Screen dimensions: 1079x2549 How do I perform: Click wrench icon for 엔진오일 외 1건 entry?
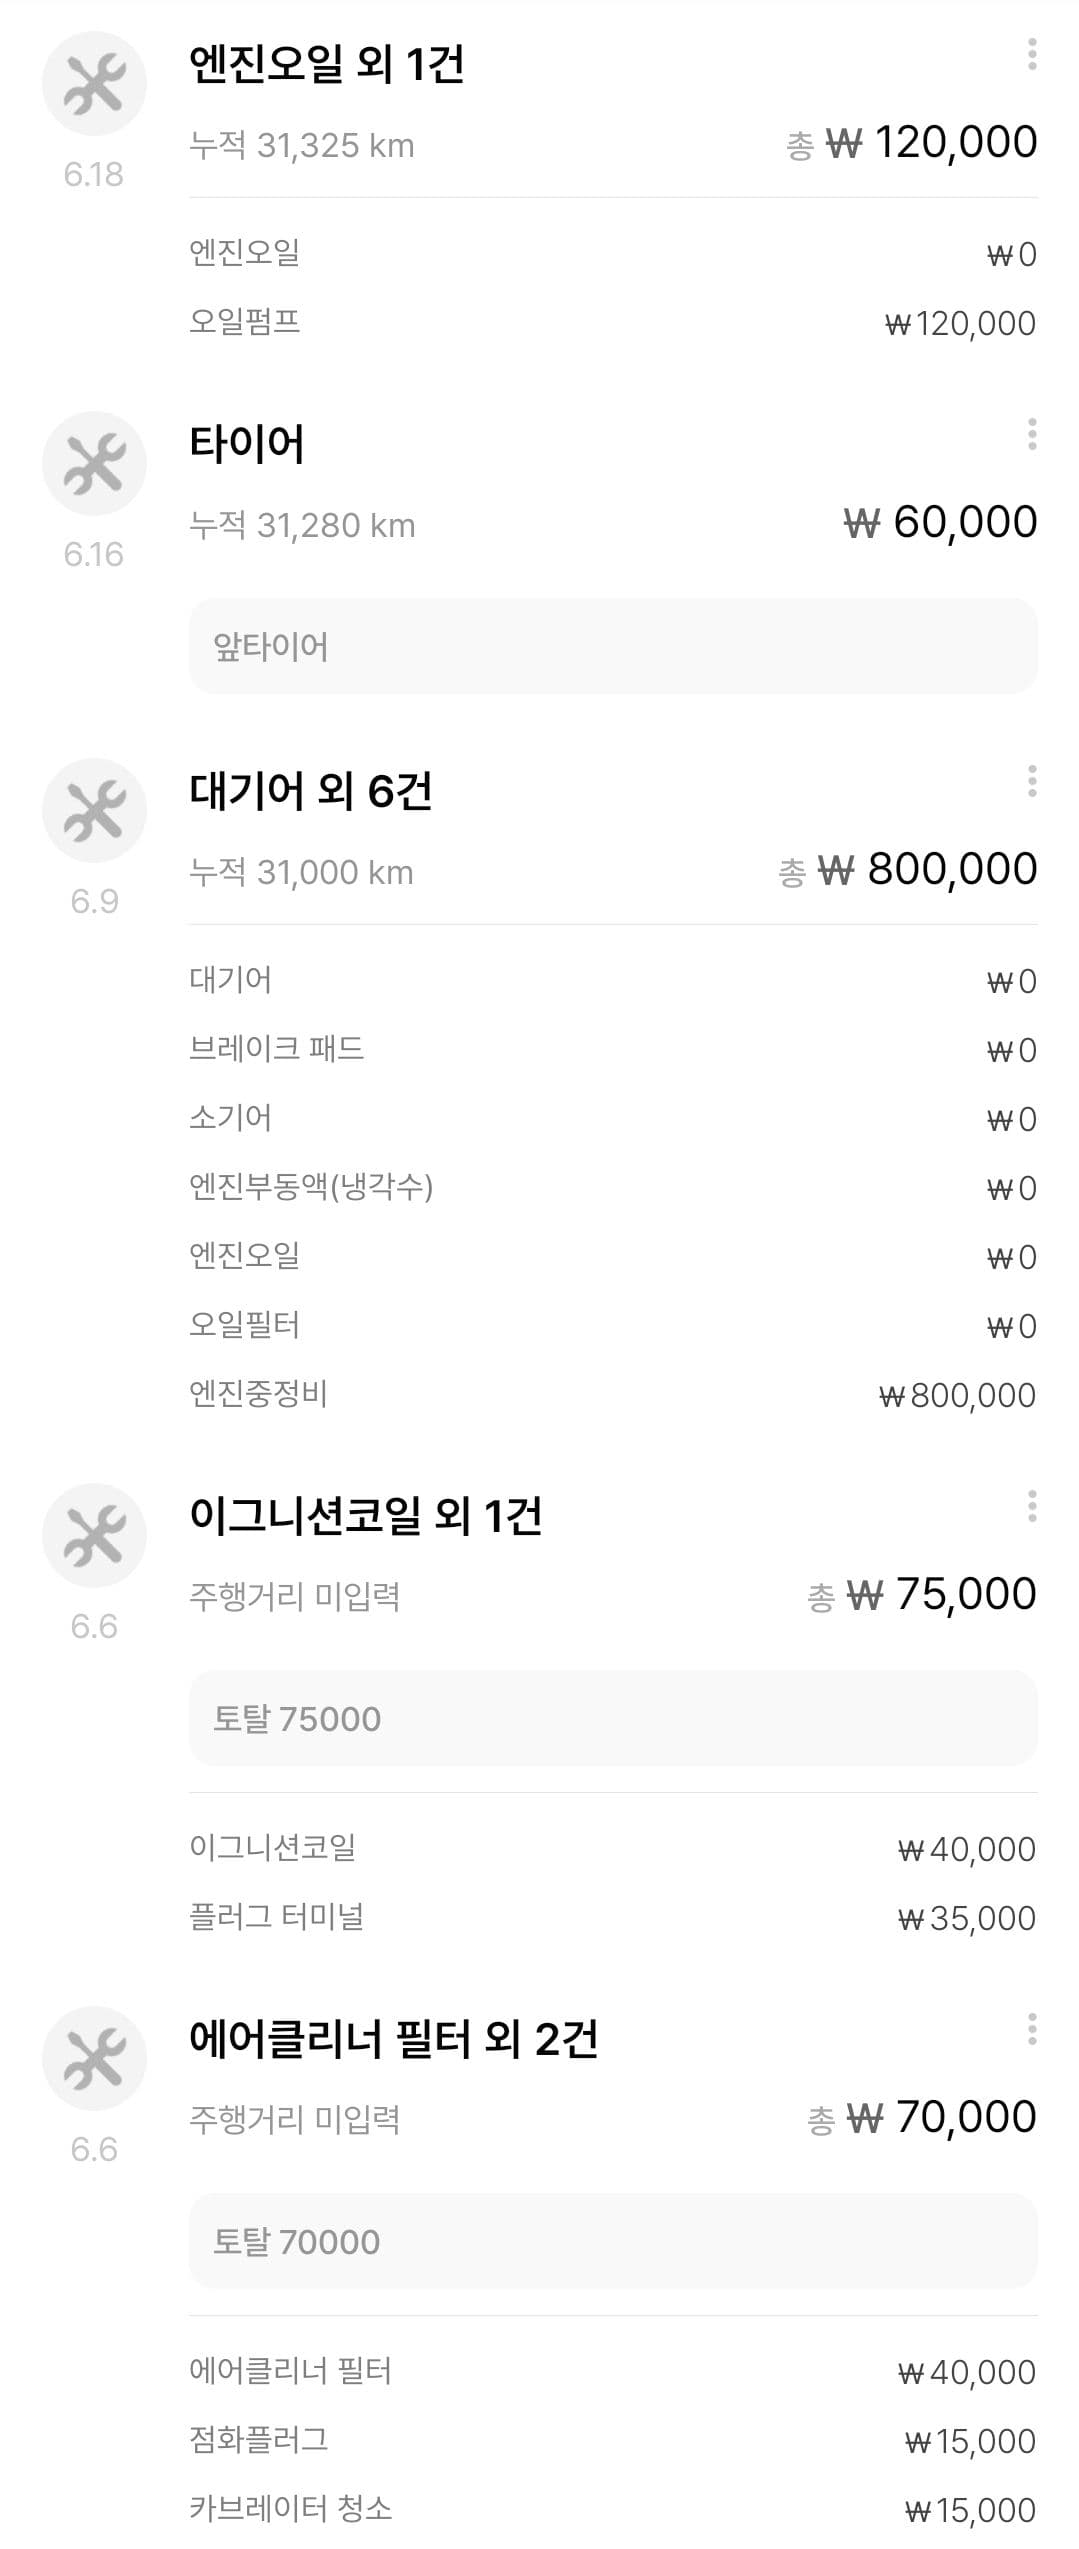pyautogui.click(x=94, y=84)
